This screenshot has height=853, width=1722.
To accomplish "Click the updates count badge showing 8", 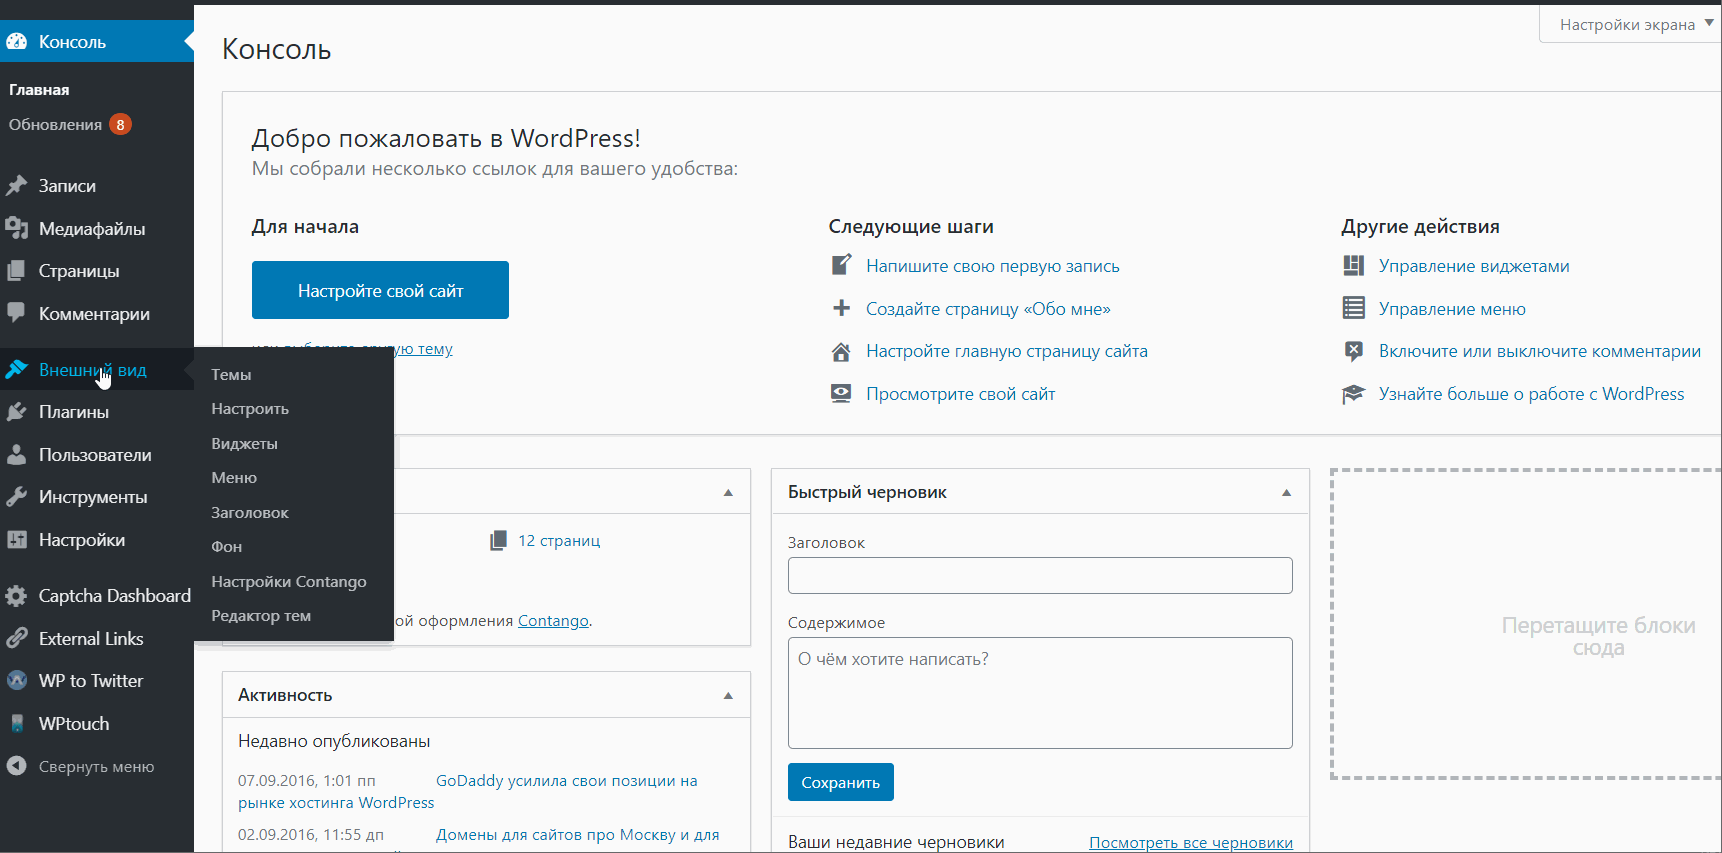I will pos(120,125).
